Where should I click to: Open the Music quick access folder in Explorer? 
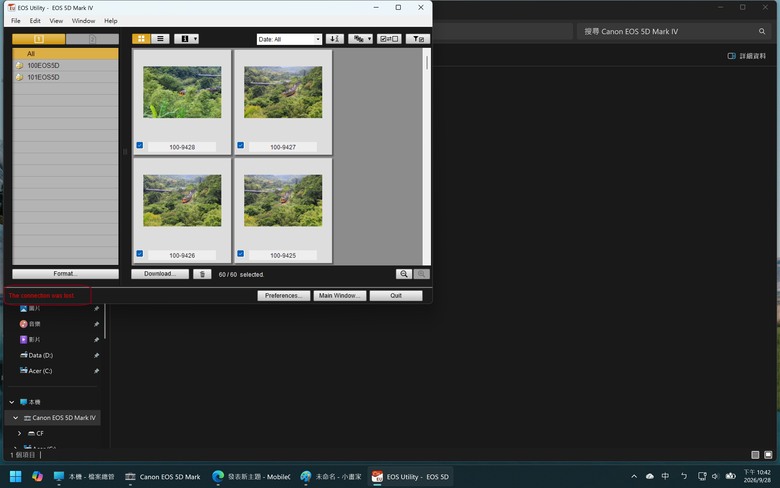[30, 324]
